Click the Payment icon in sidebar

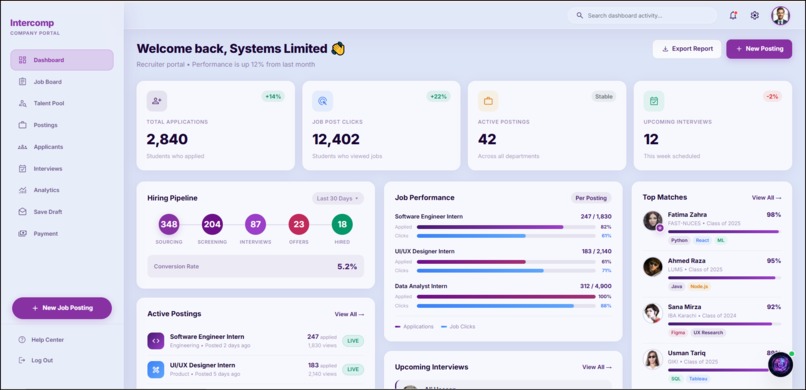pyautogui.click(x=22, y=233)
